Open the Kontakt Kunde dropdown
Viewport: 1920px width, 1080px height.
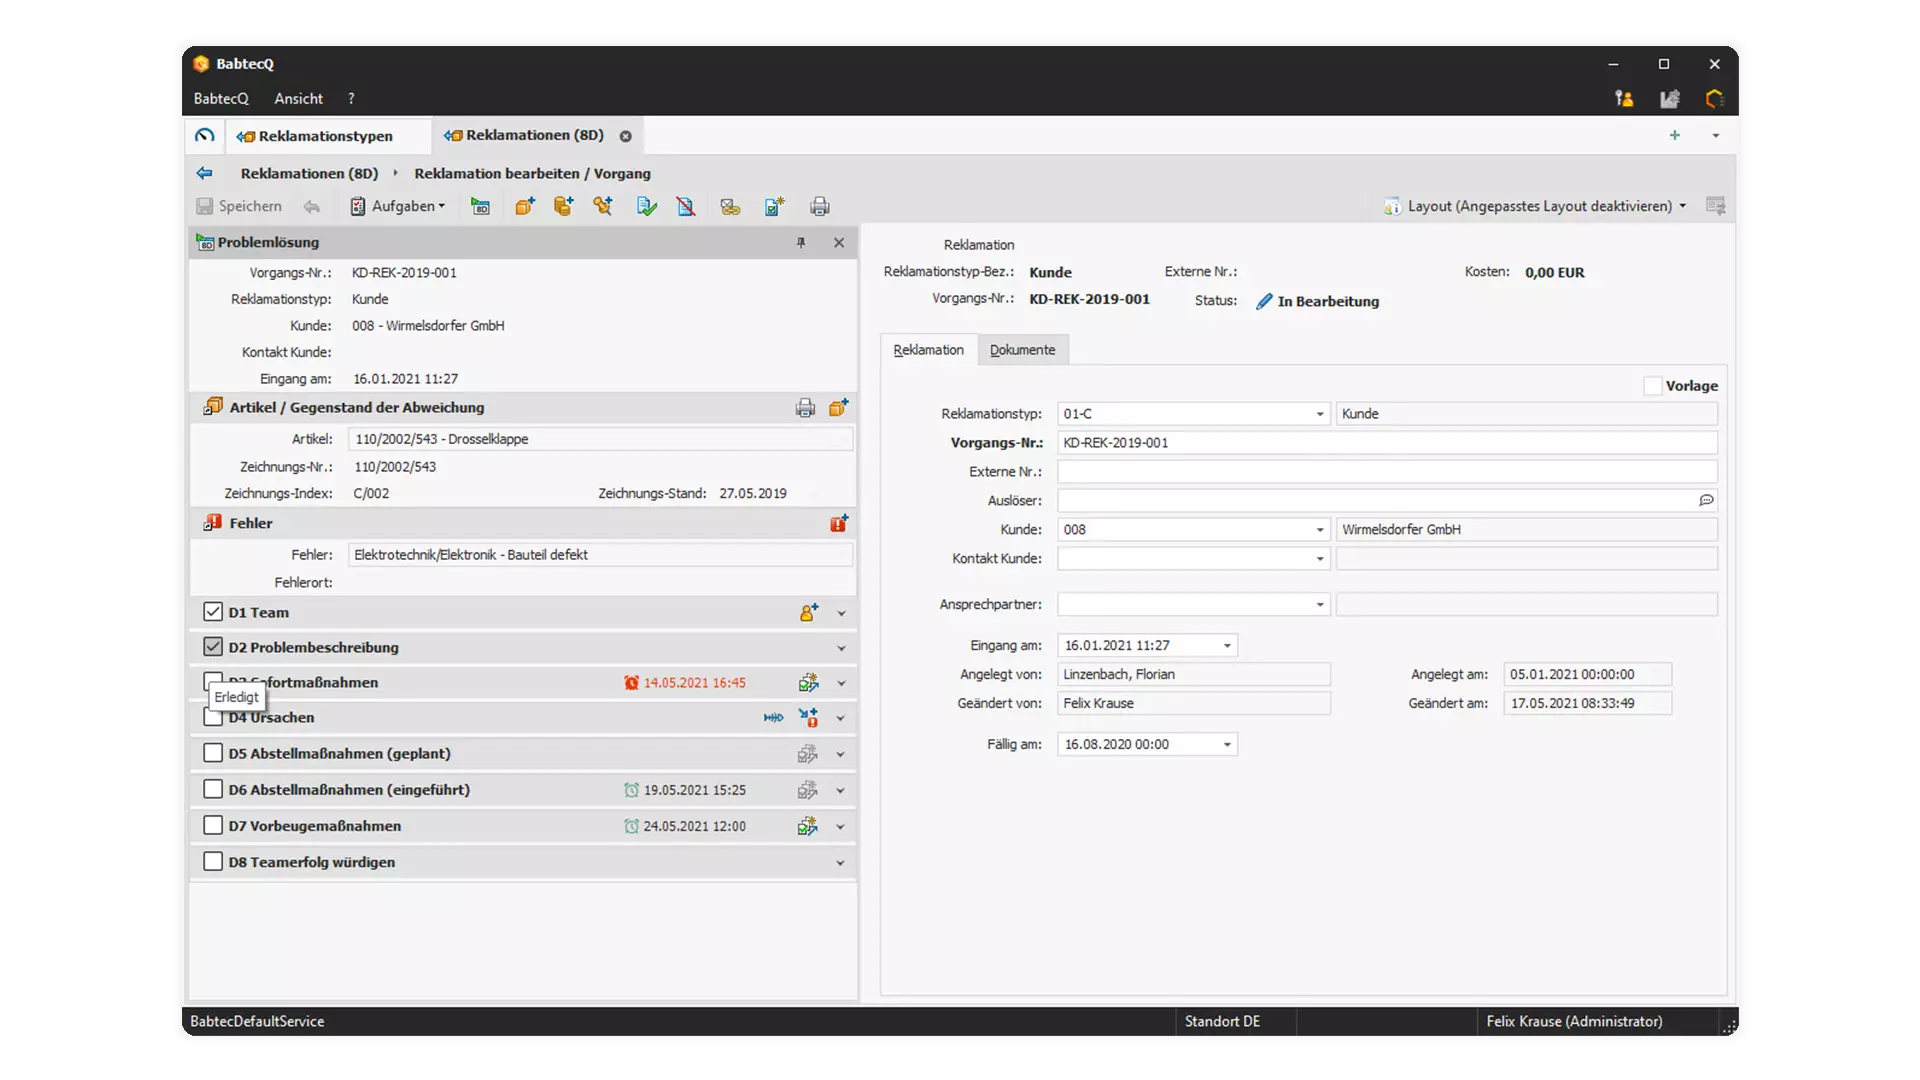pyautogui.click(x=1320, y=559)
